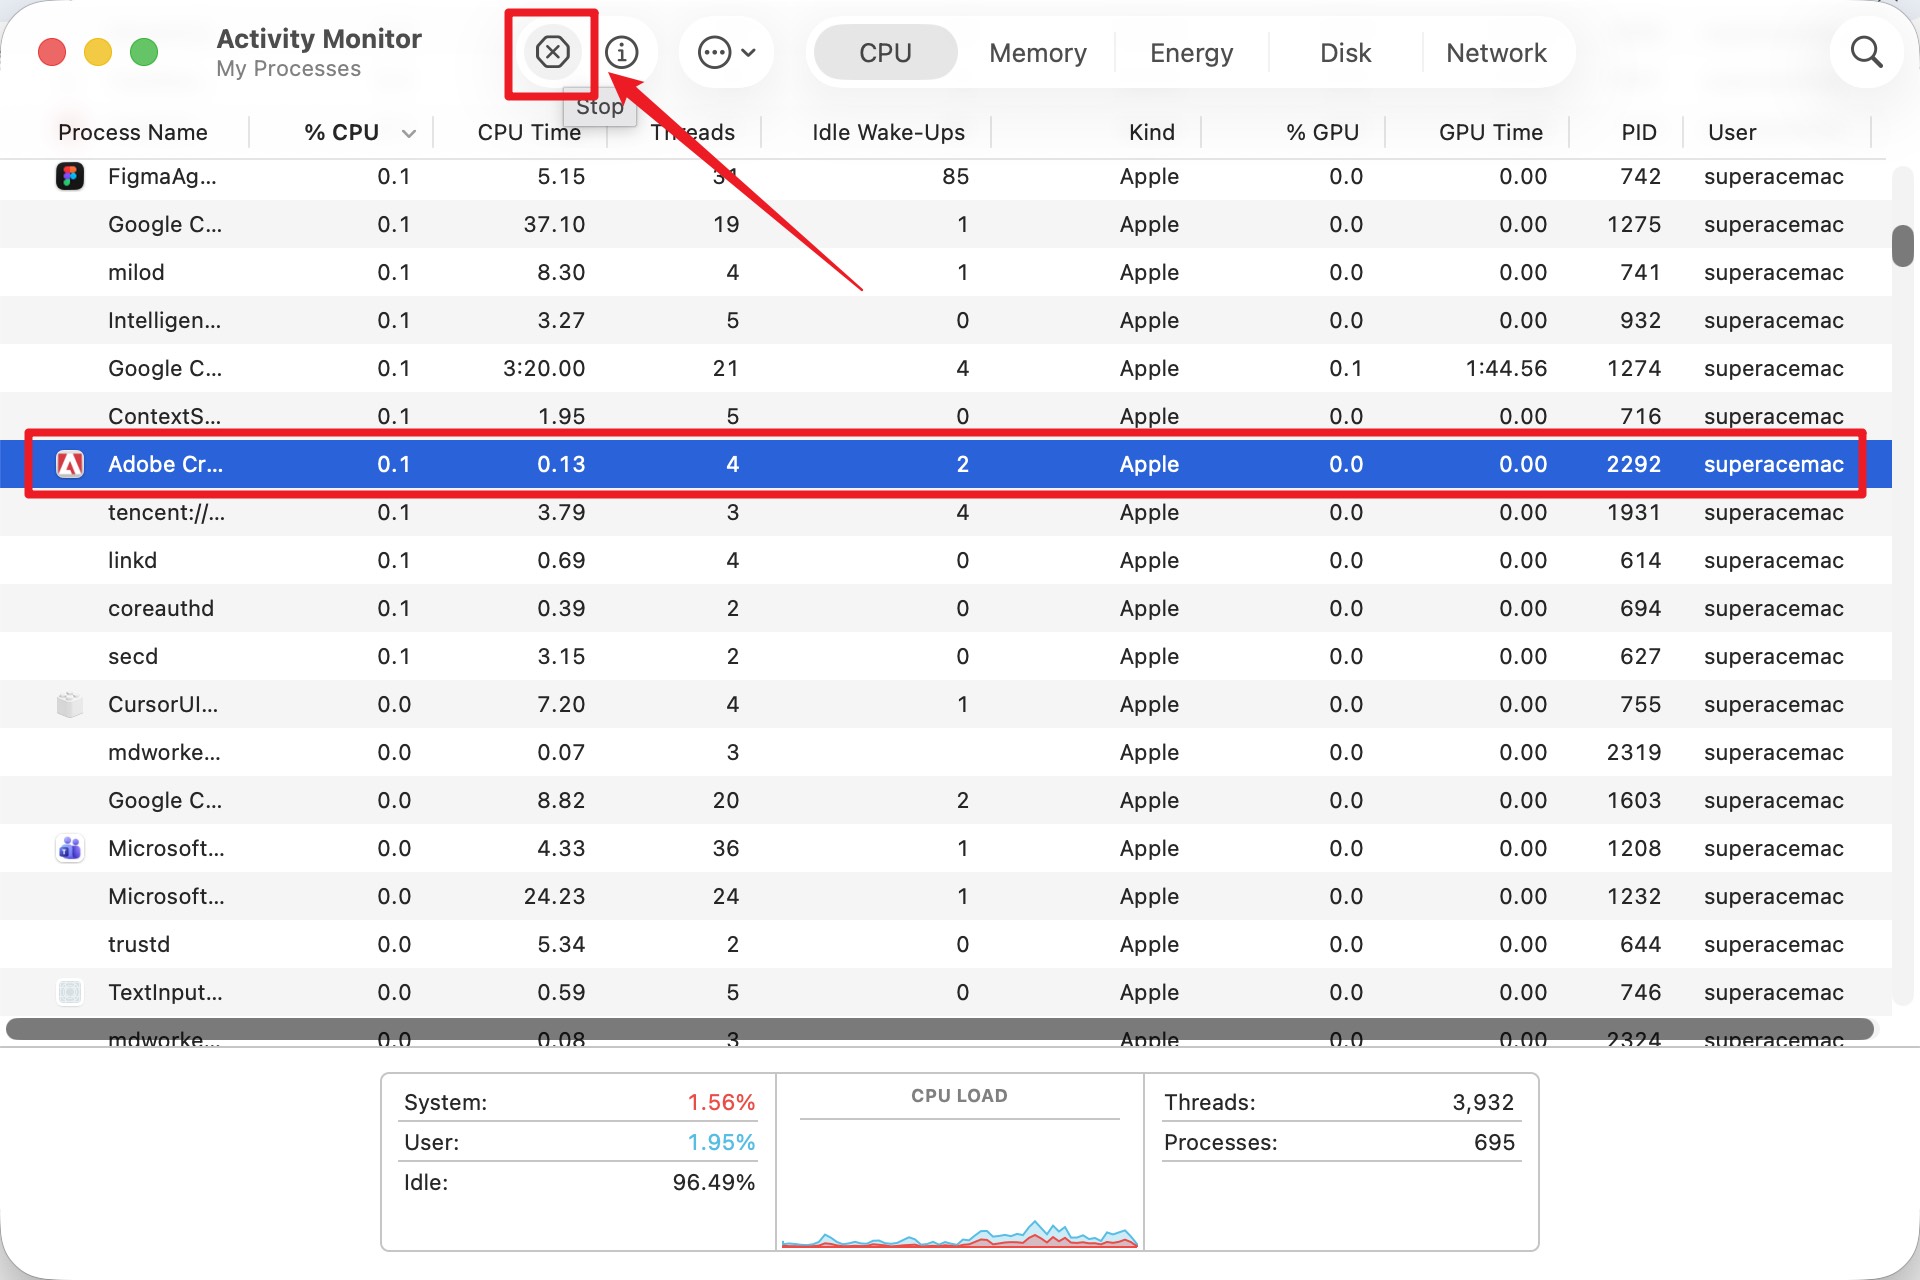Click PID 2292 cell
Image resolution: width=1920 pixels, height=1280 pixels.
[1633, 464]
